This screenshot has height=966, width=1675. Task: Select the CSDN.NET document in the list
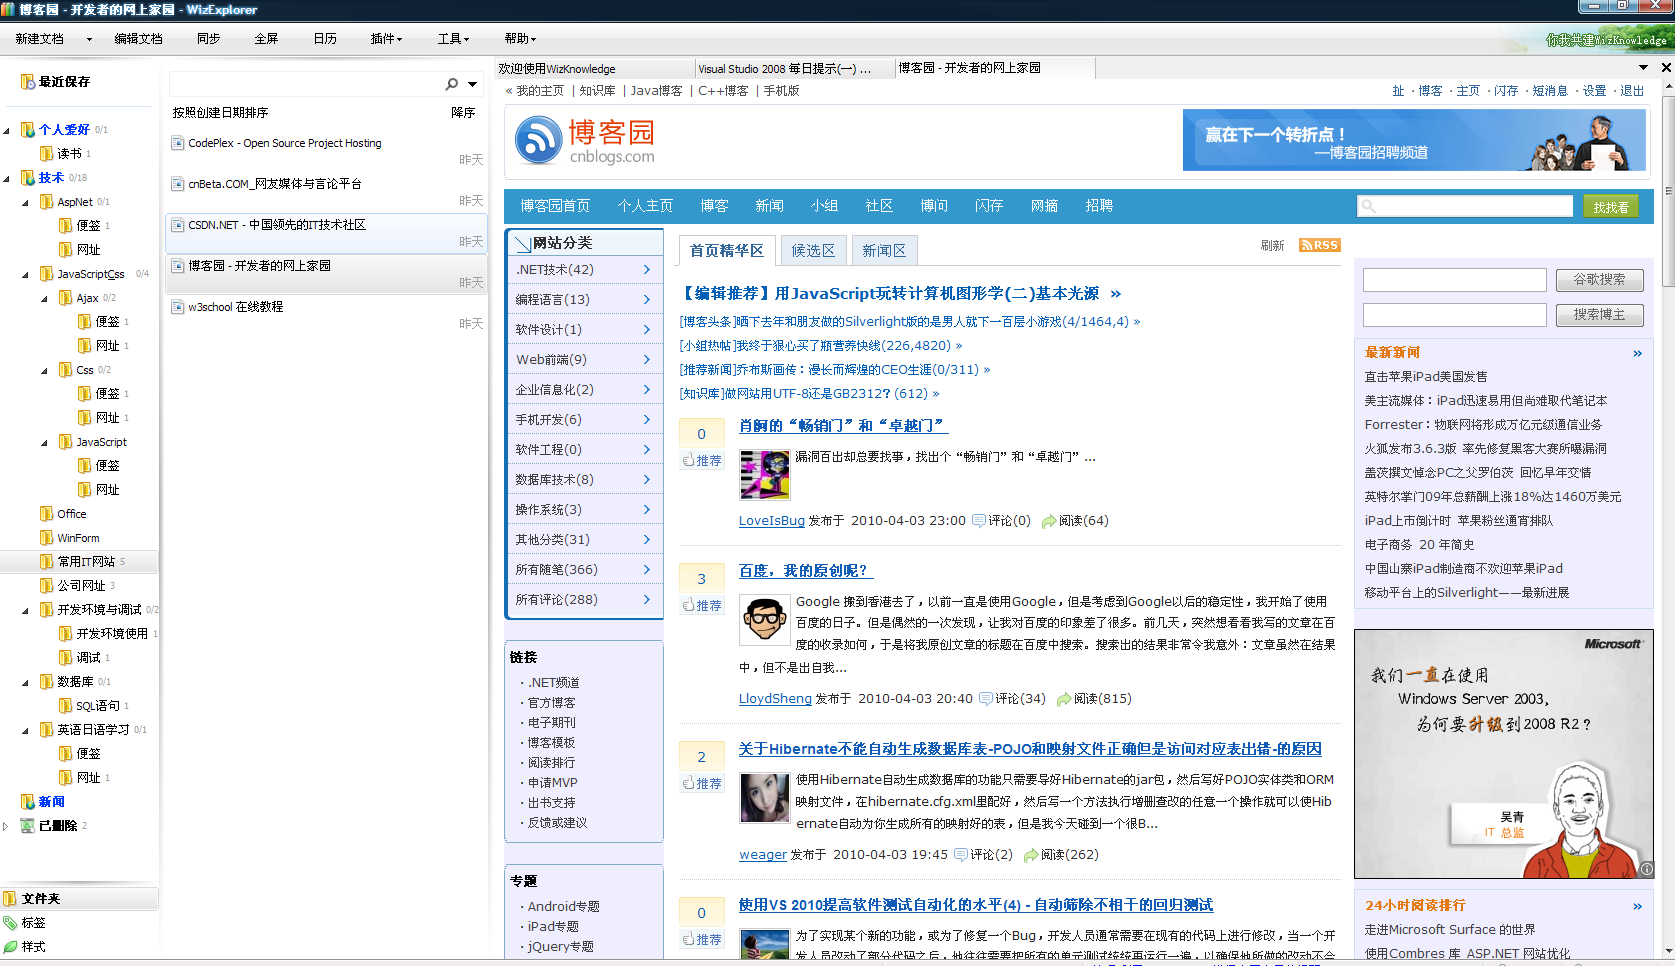pyautogui.click(x=326, y=233)
